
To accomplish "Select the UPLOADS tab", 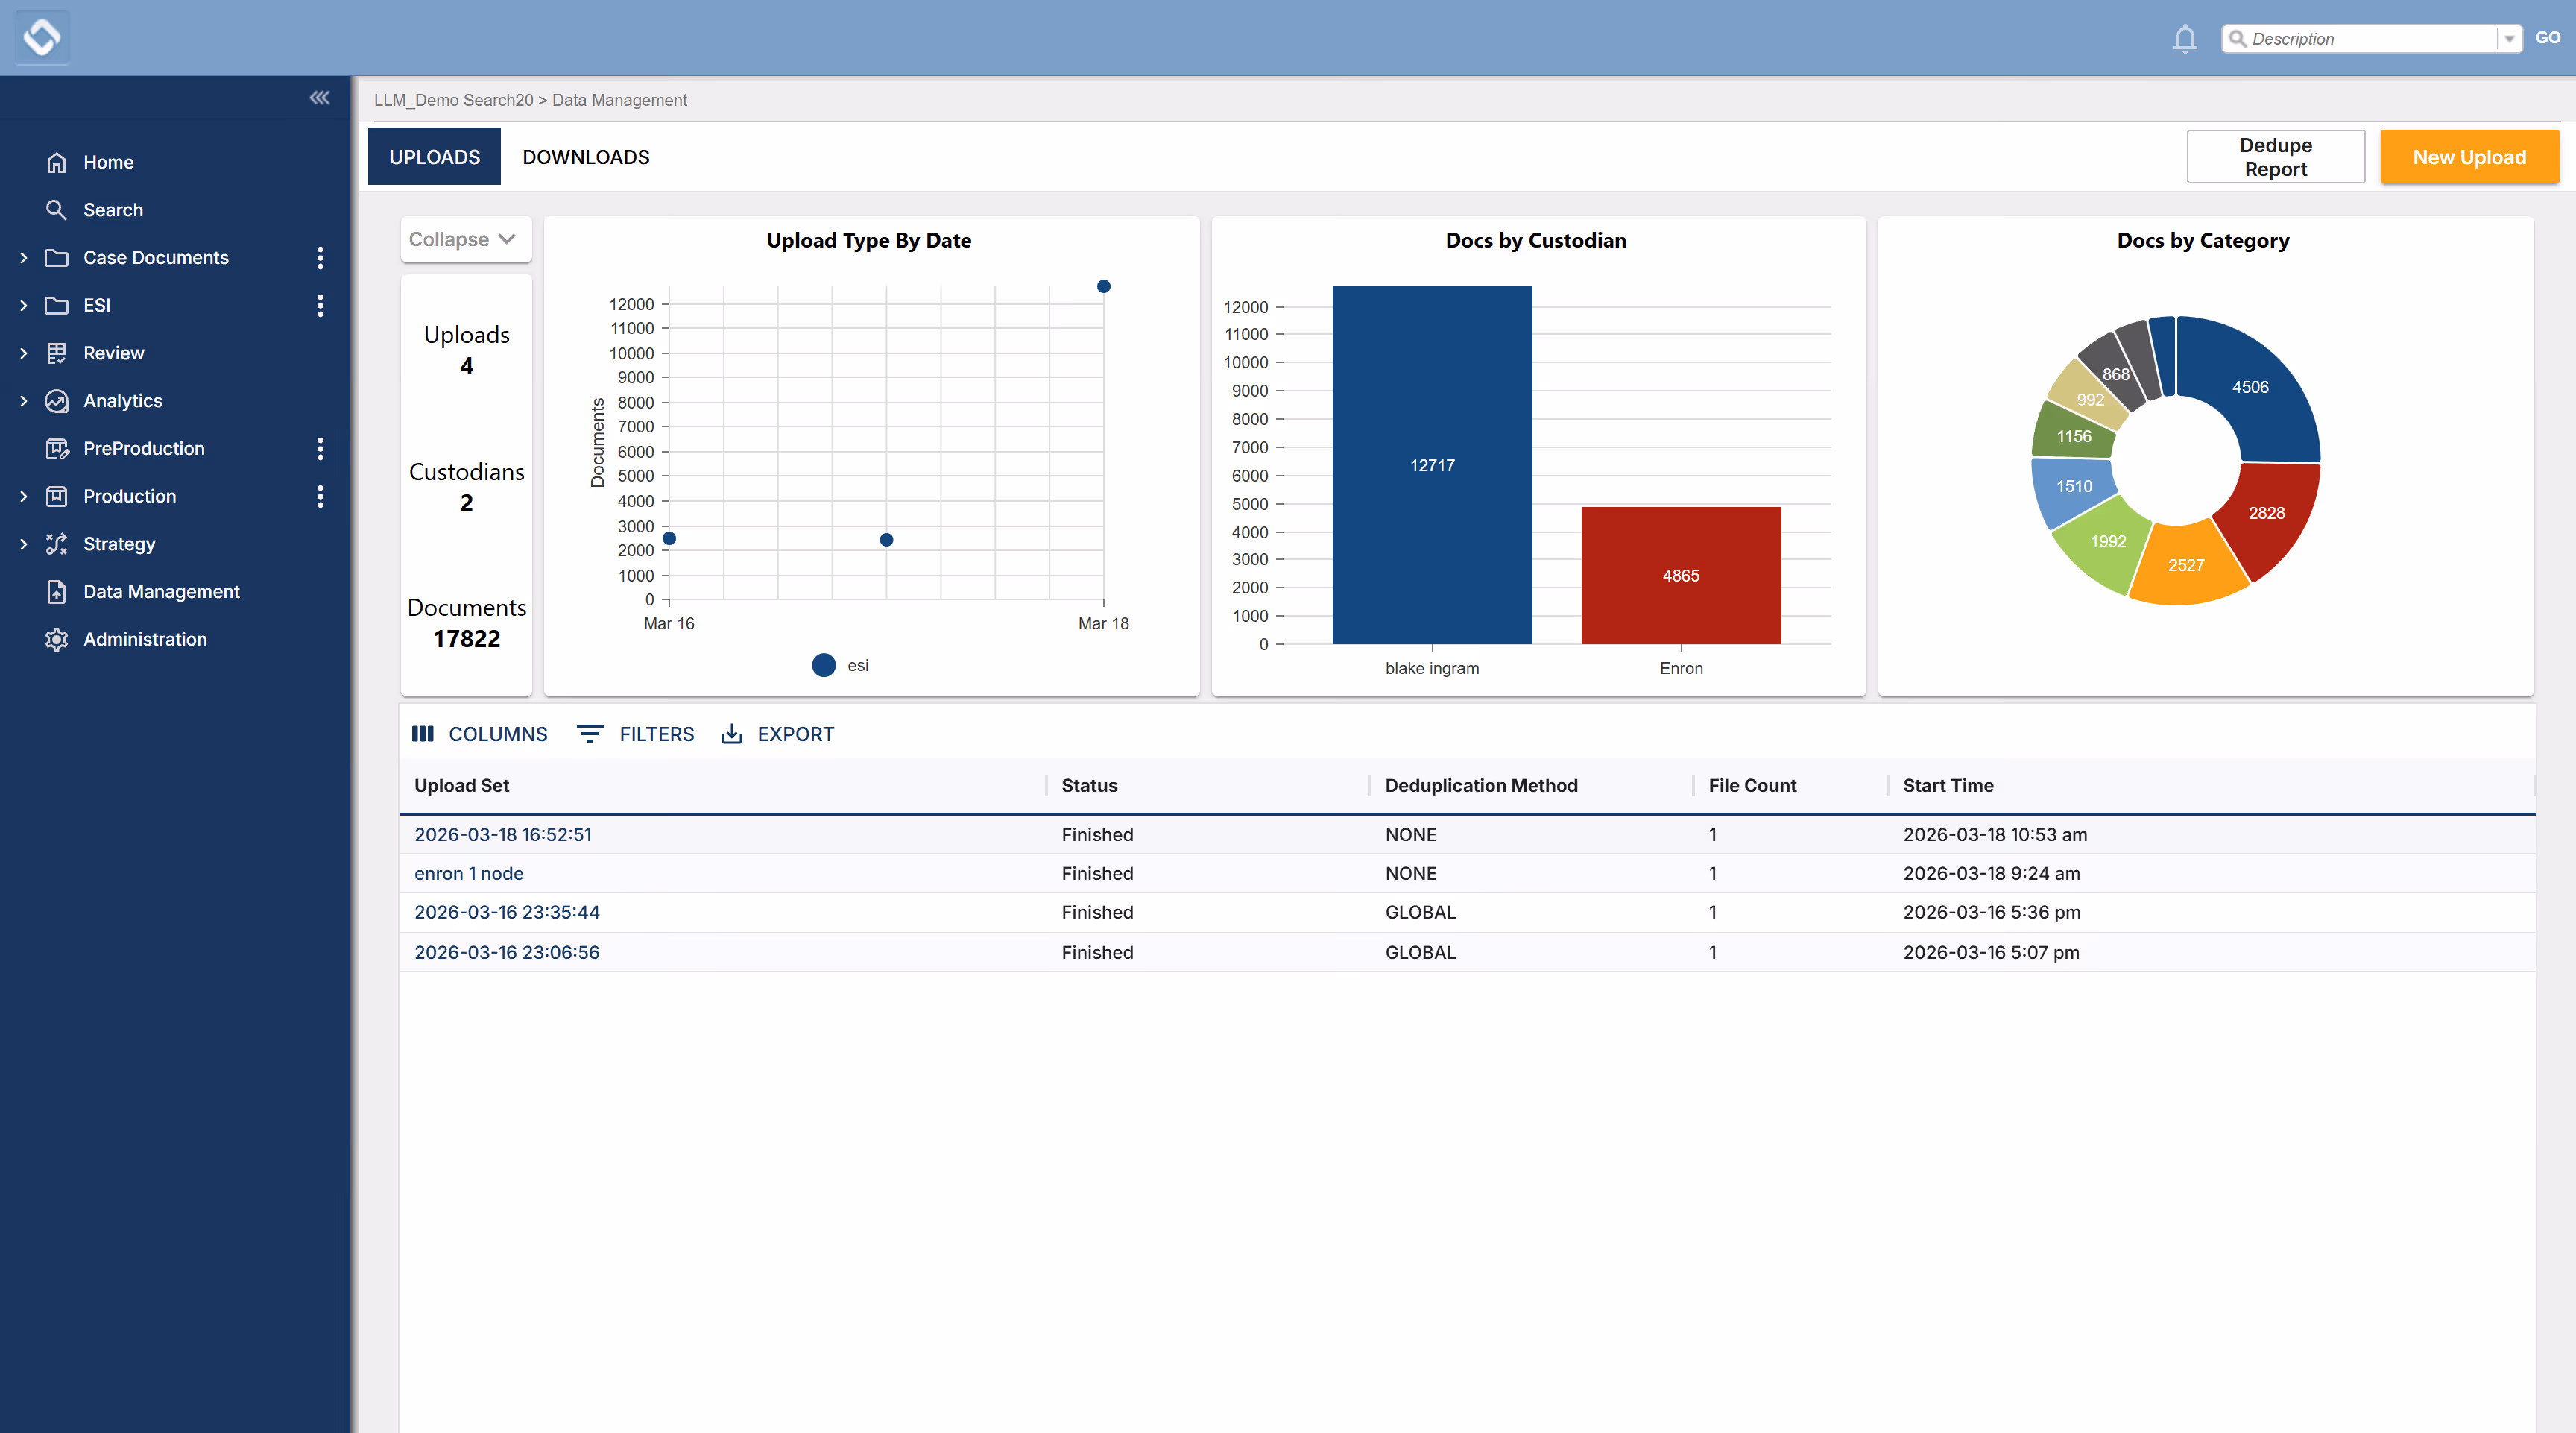I will [x=434, y=157].
